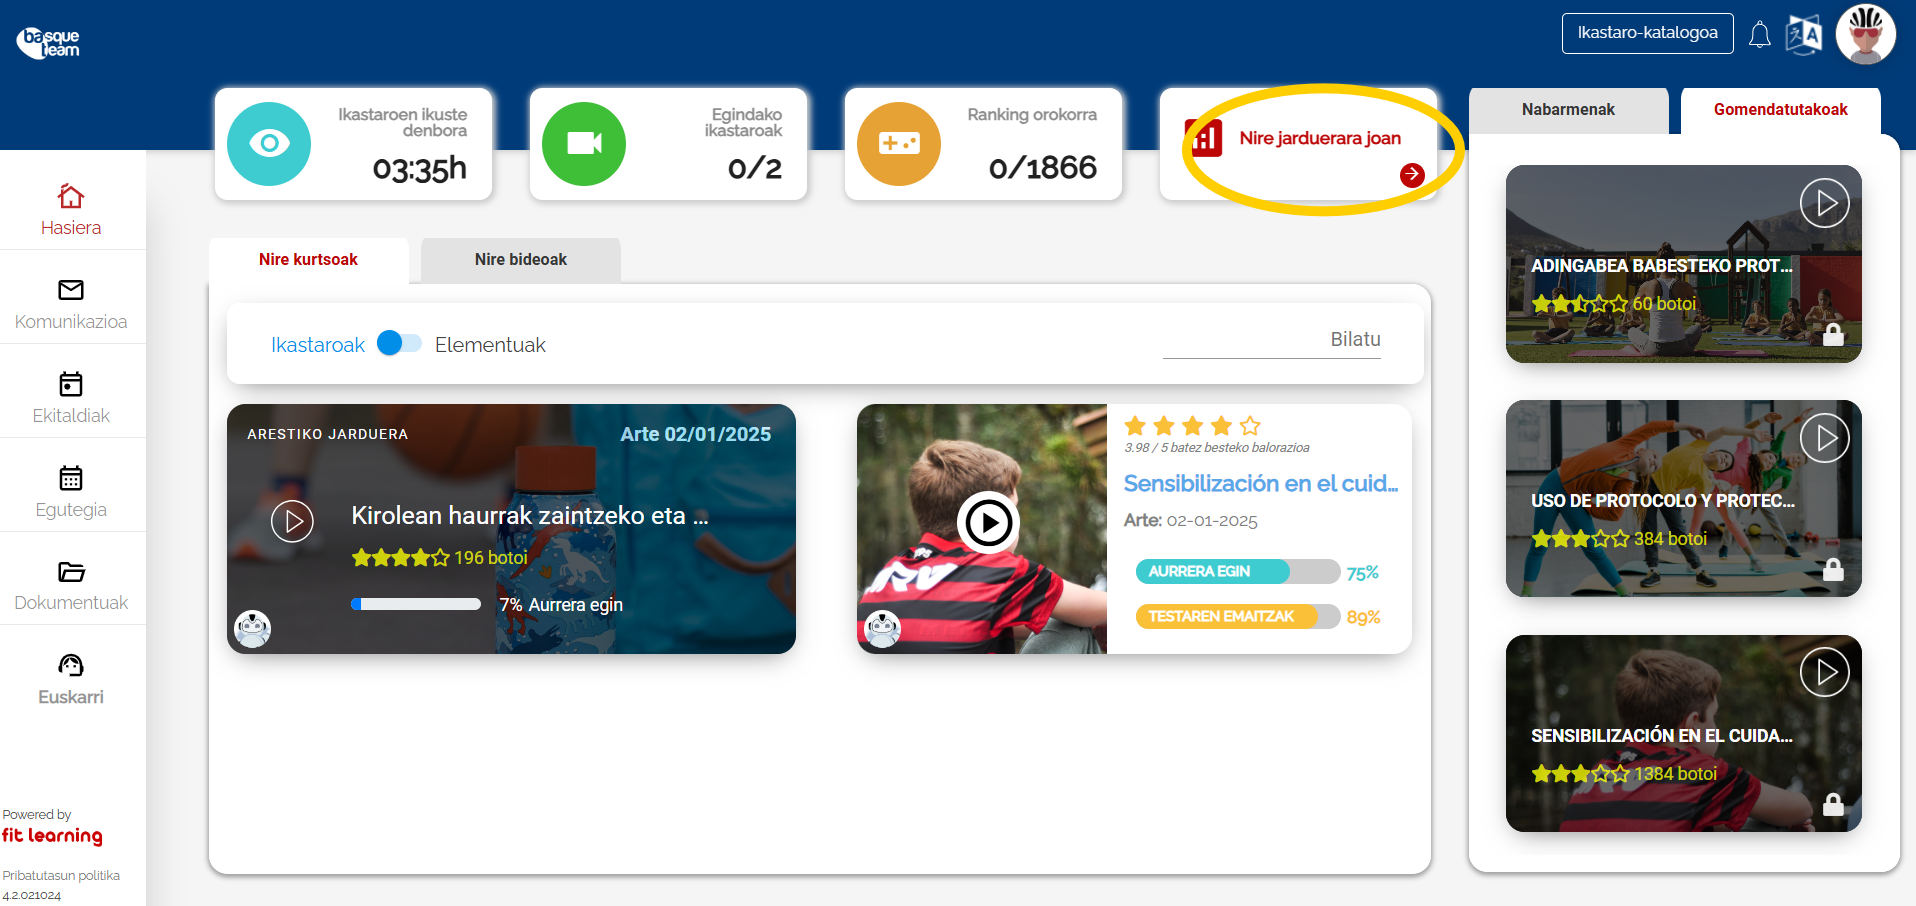
Task: Play the Sensibilización course video thumbnail
Action: click(x=987, y=523)
